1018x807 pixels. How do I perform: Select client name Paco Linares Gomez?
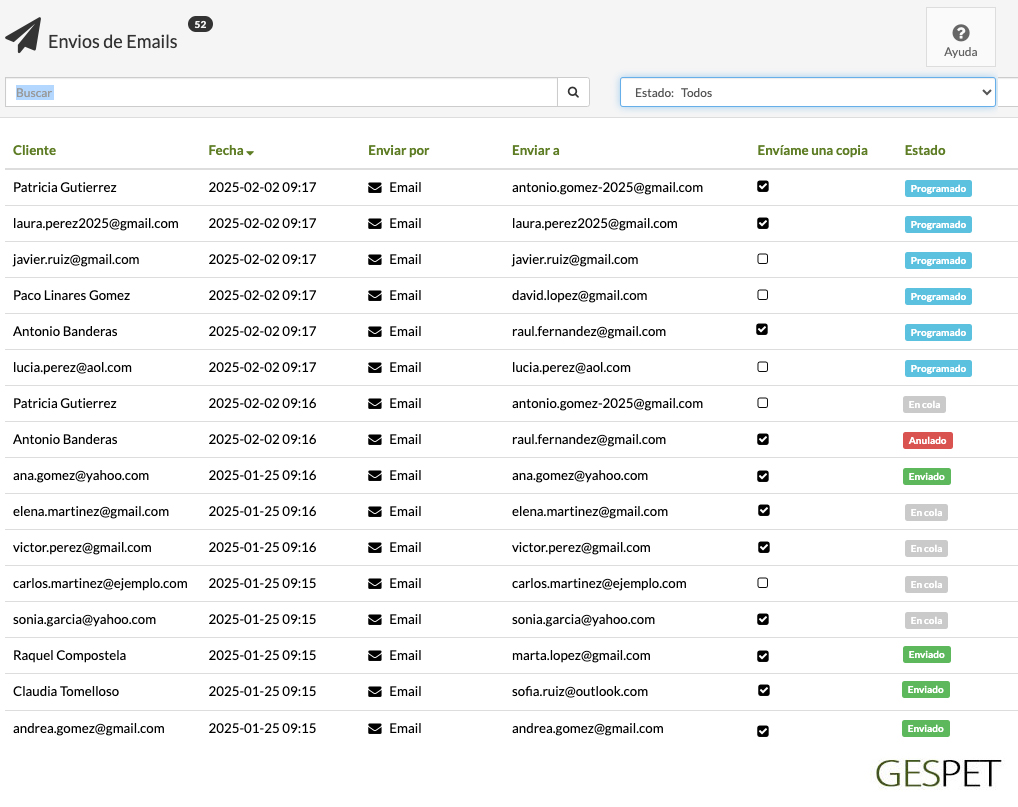tap(71, 295)
